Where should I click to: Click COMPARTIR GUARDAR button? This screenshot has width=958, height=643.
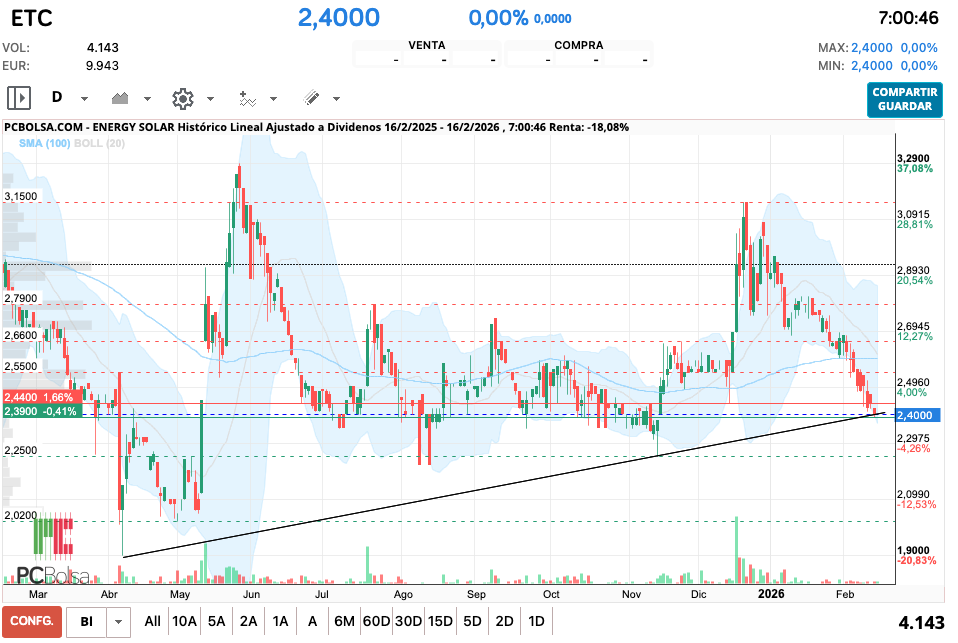905,99
